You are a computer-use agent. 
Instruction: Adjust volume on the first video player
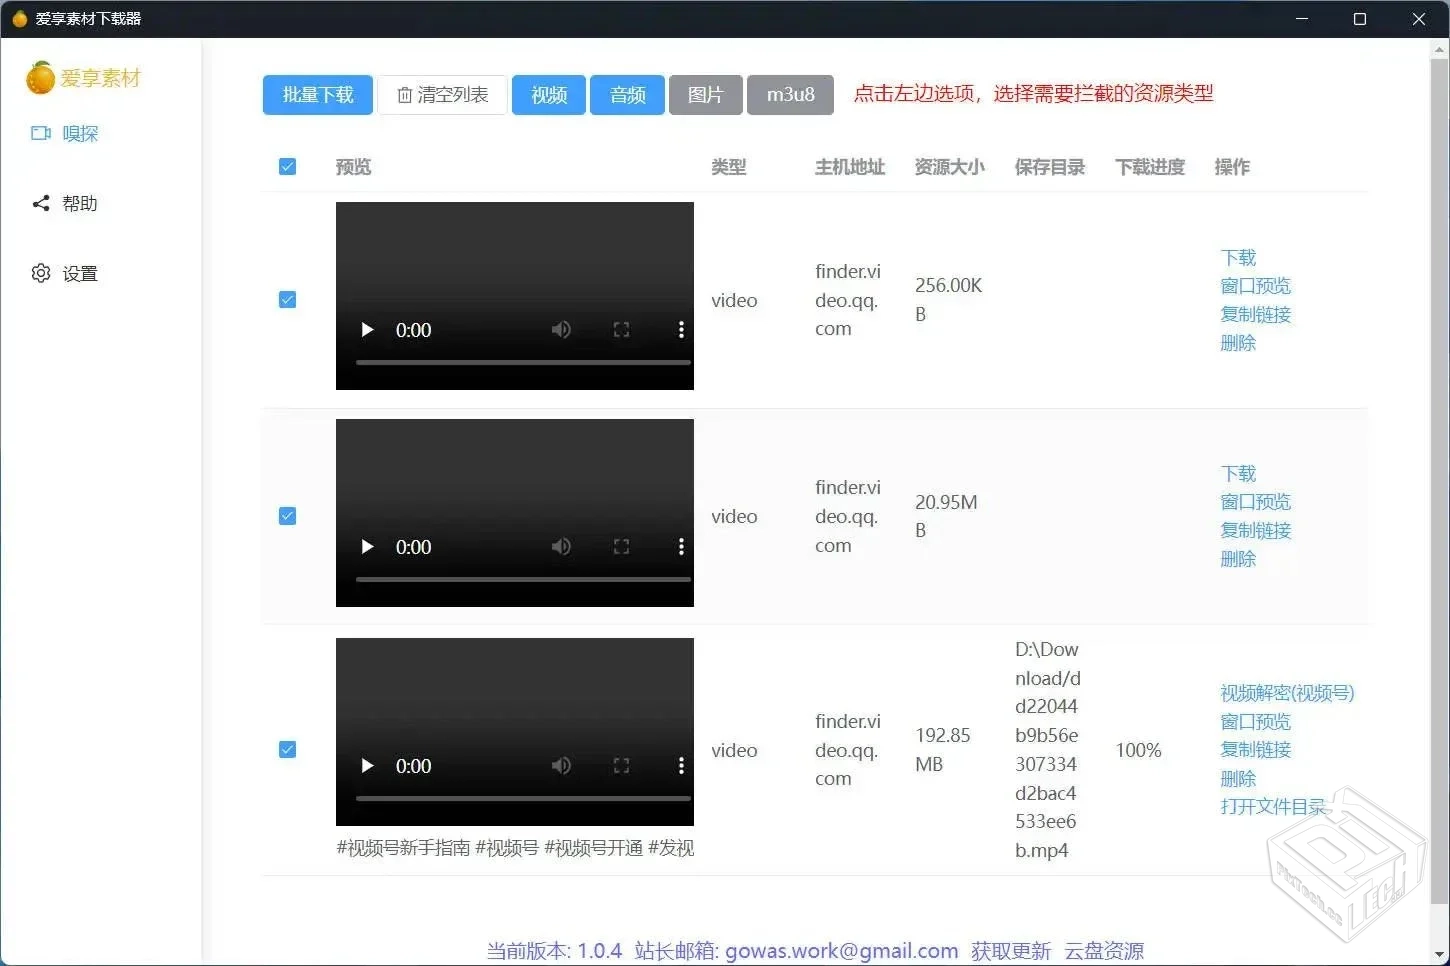coord(561,330)
